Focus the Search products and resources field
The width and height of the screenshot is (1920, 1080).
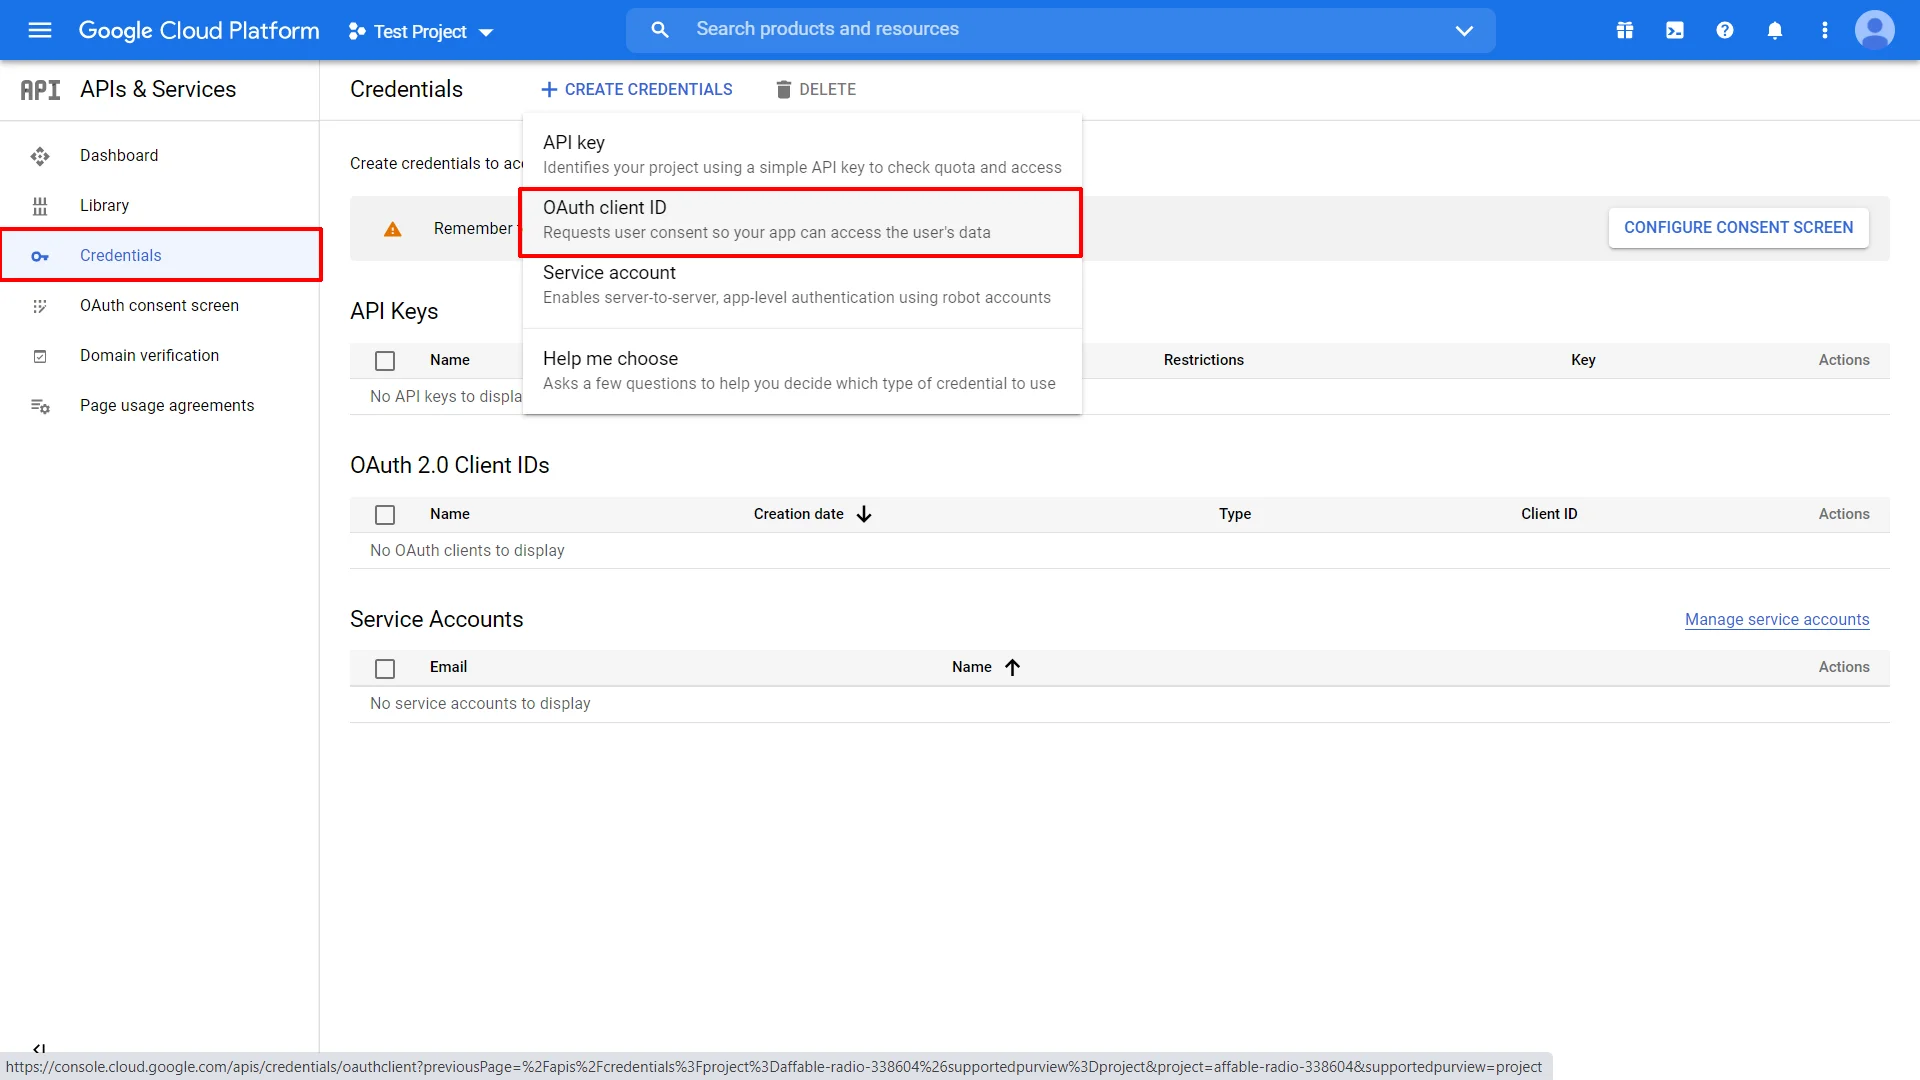coord(1060,30)
